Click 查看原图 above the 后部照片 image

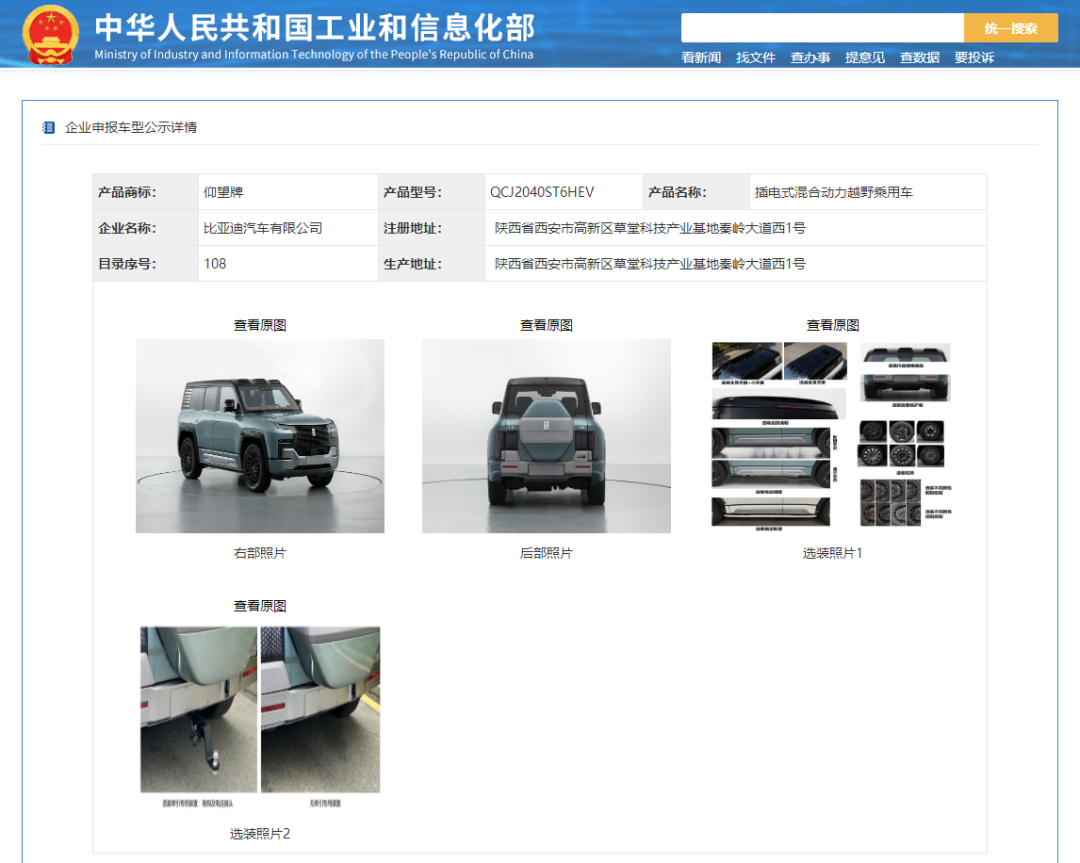(x=546, y=325)
